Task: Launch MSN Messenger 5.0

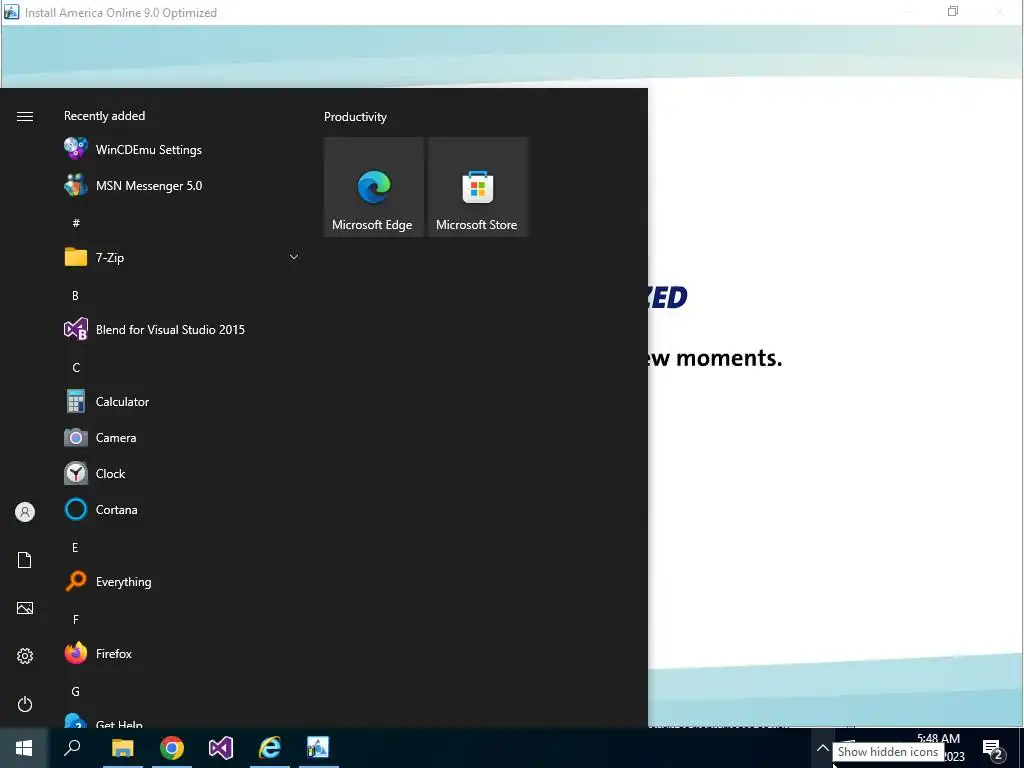Action: [x=182, y=185]
